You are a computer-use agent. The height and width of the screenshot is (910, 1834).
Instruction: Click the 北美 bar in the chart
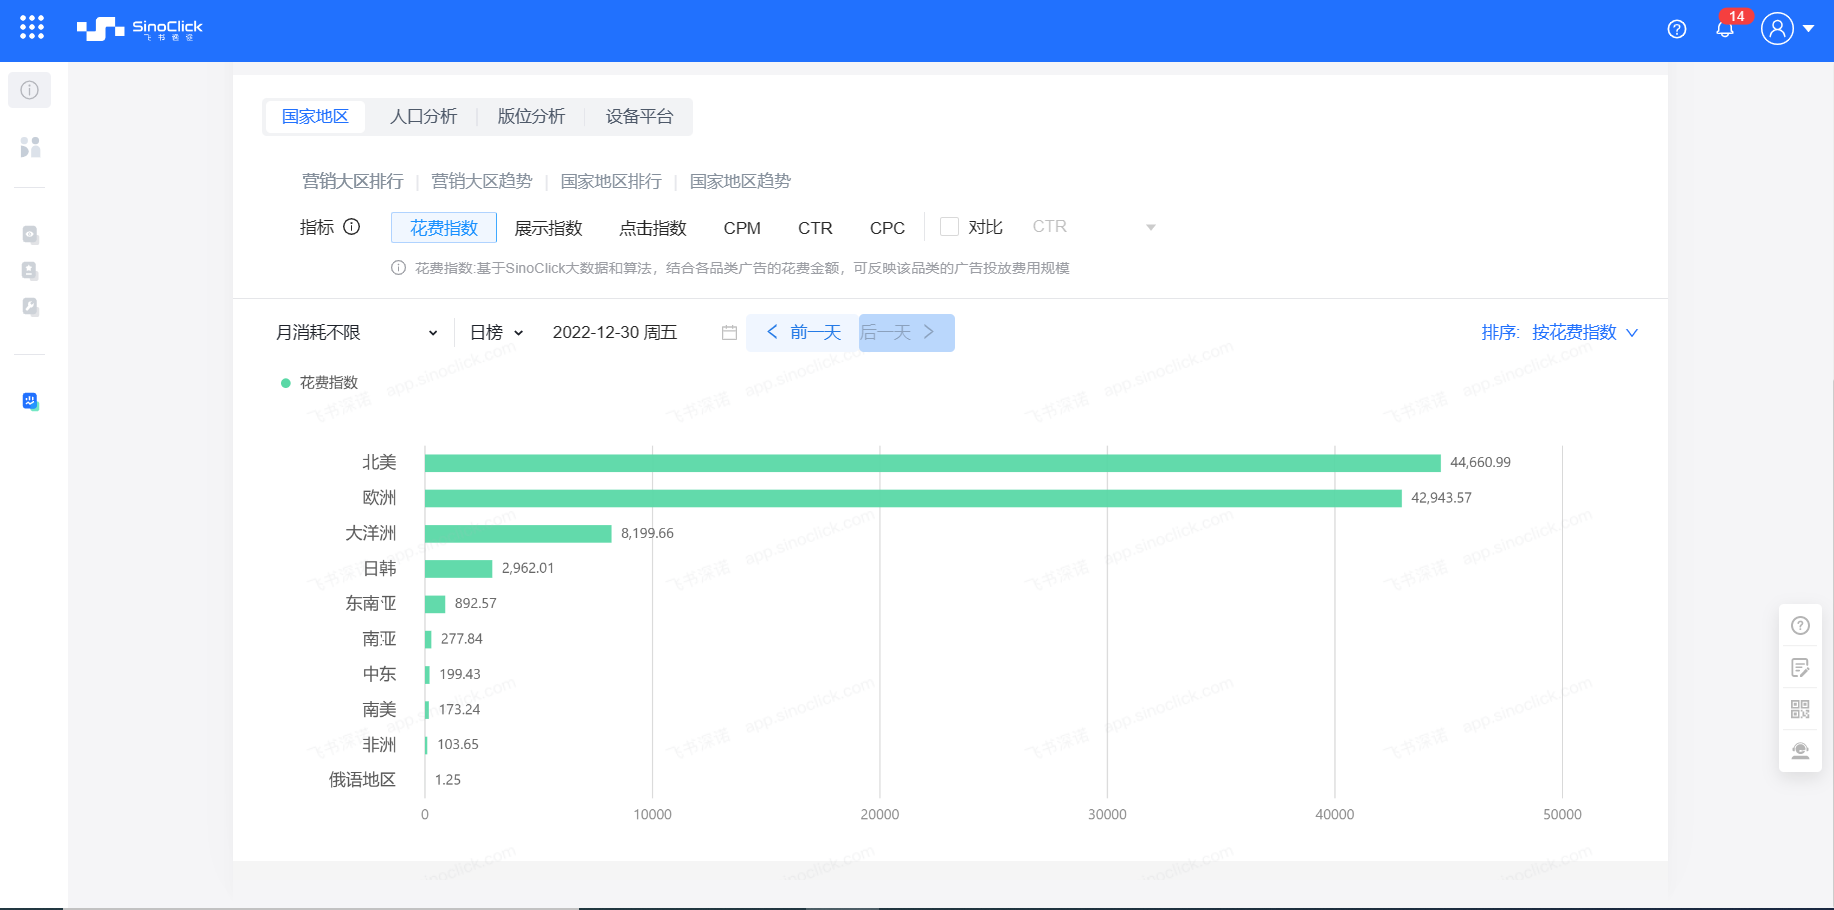point(932,463)
